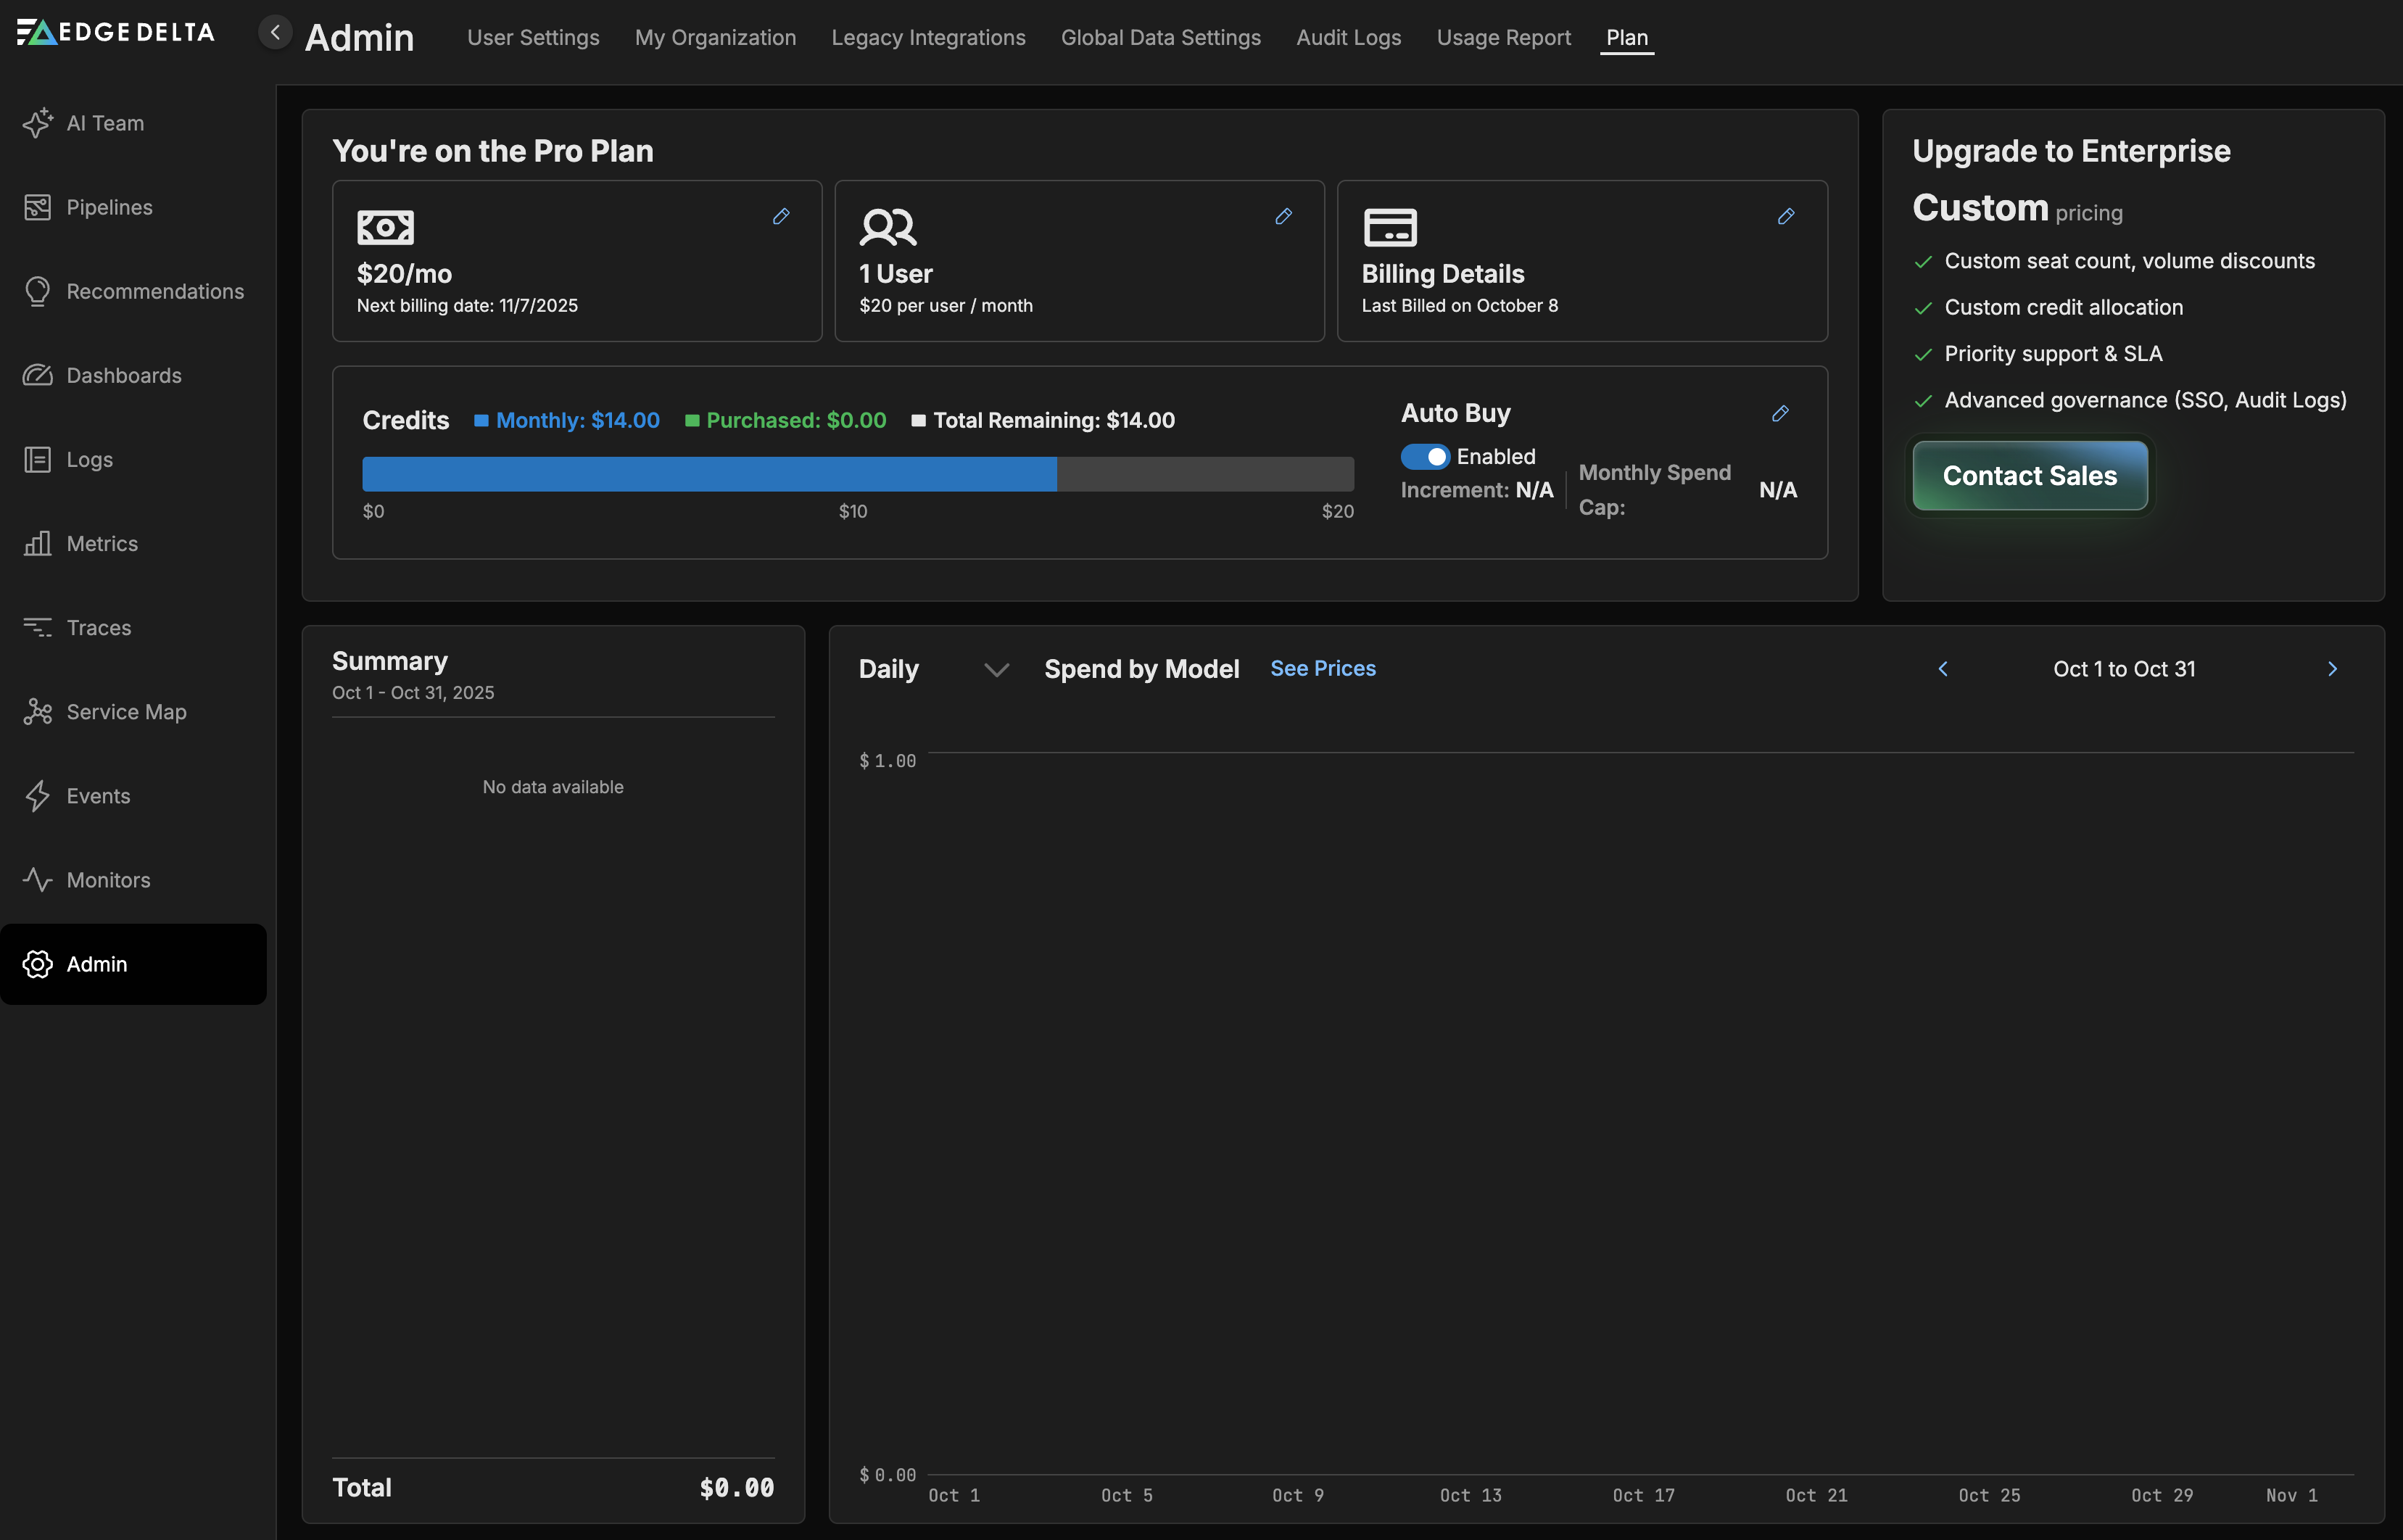
Task: Select the Service Map icon
Action: pyautogui.click(x=37, y=712)
